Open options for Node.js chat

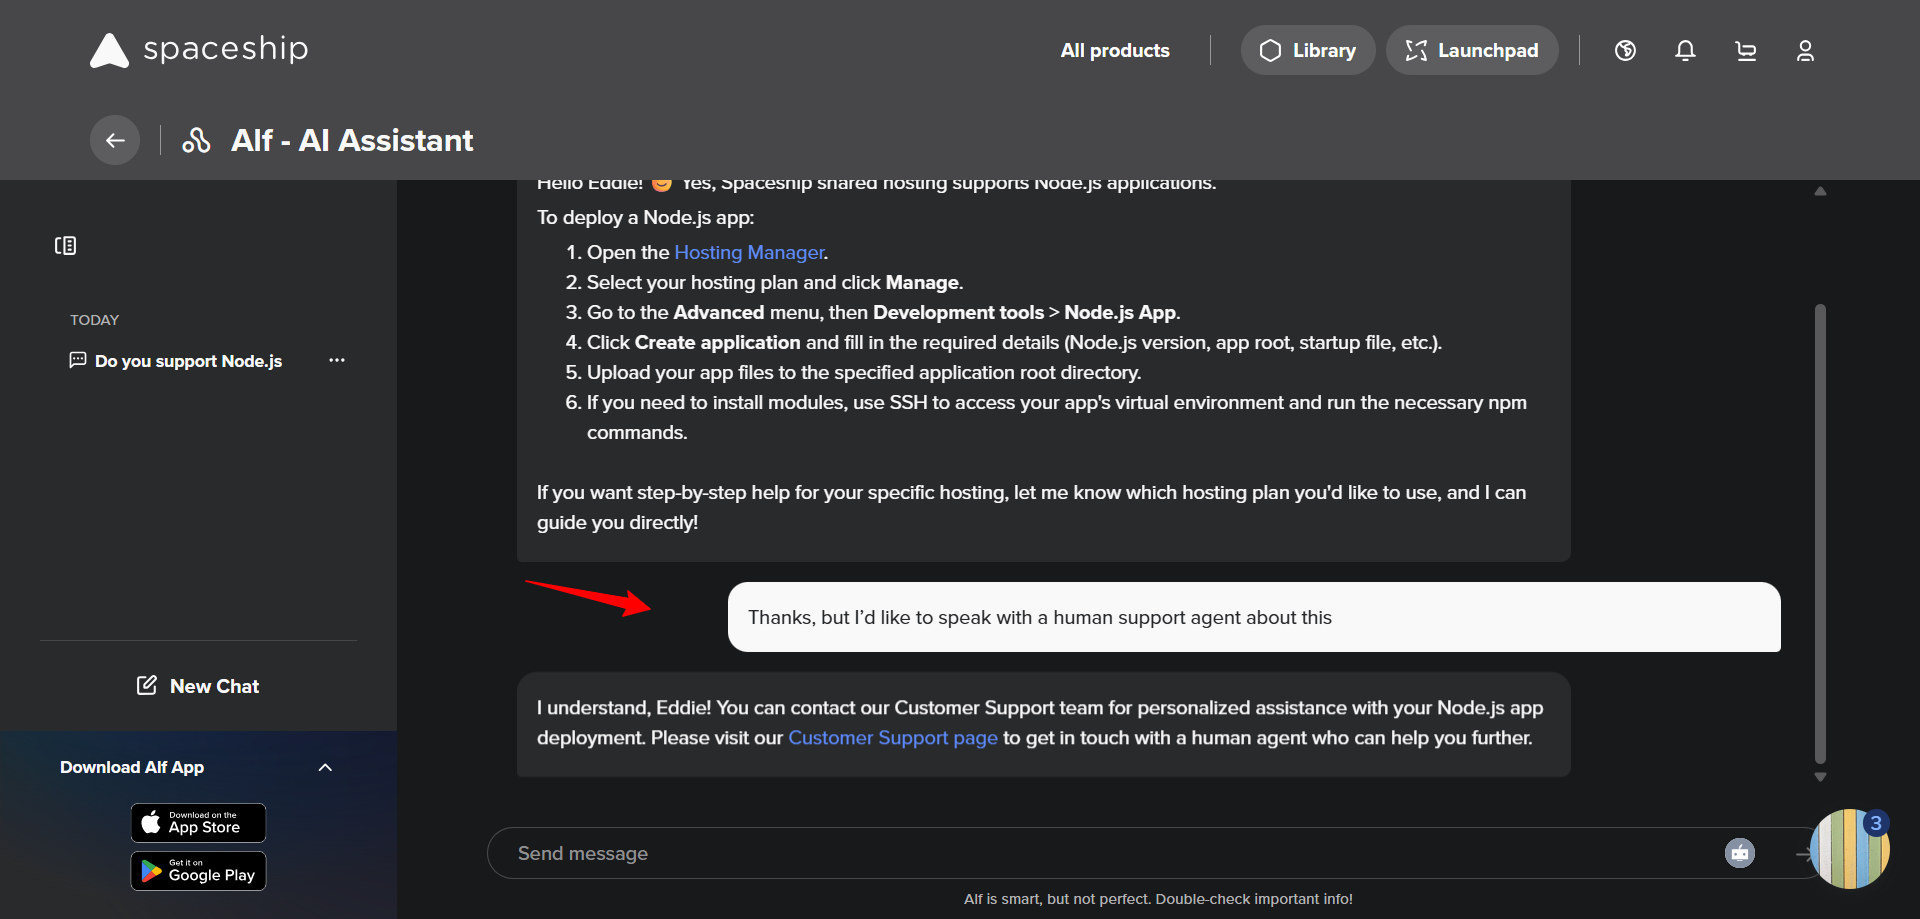click(x=337, y=360)
